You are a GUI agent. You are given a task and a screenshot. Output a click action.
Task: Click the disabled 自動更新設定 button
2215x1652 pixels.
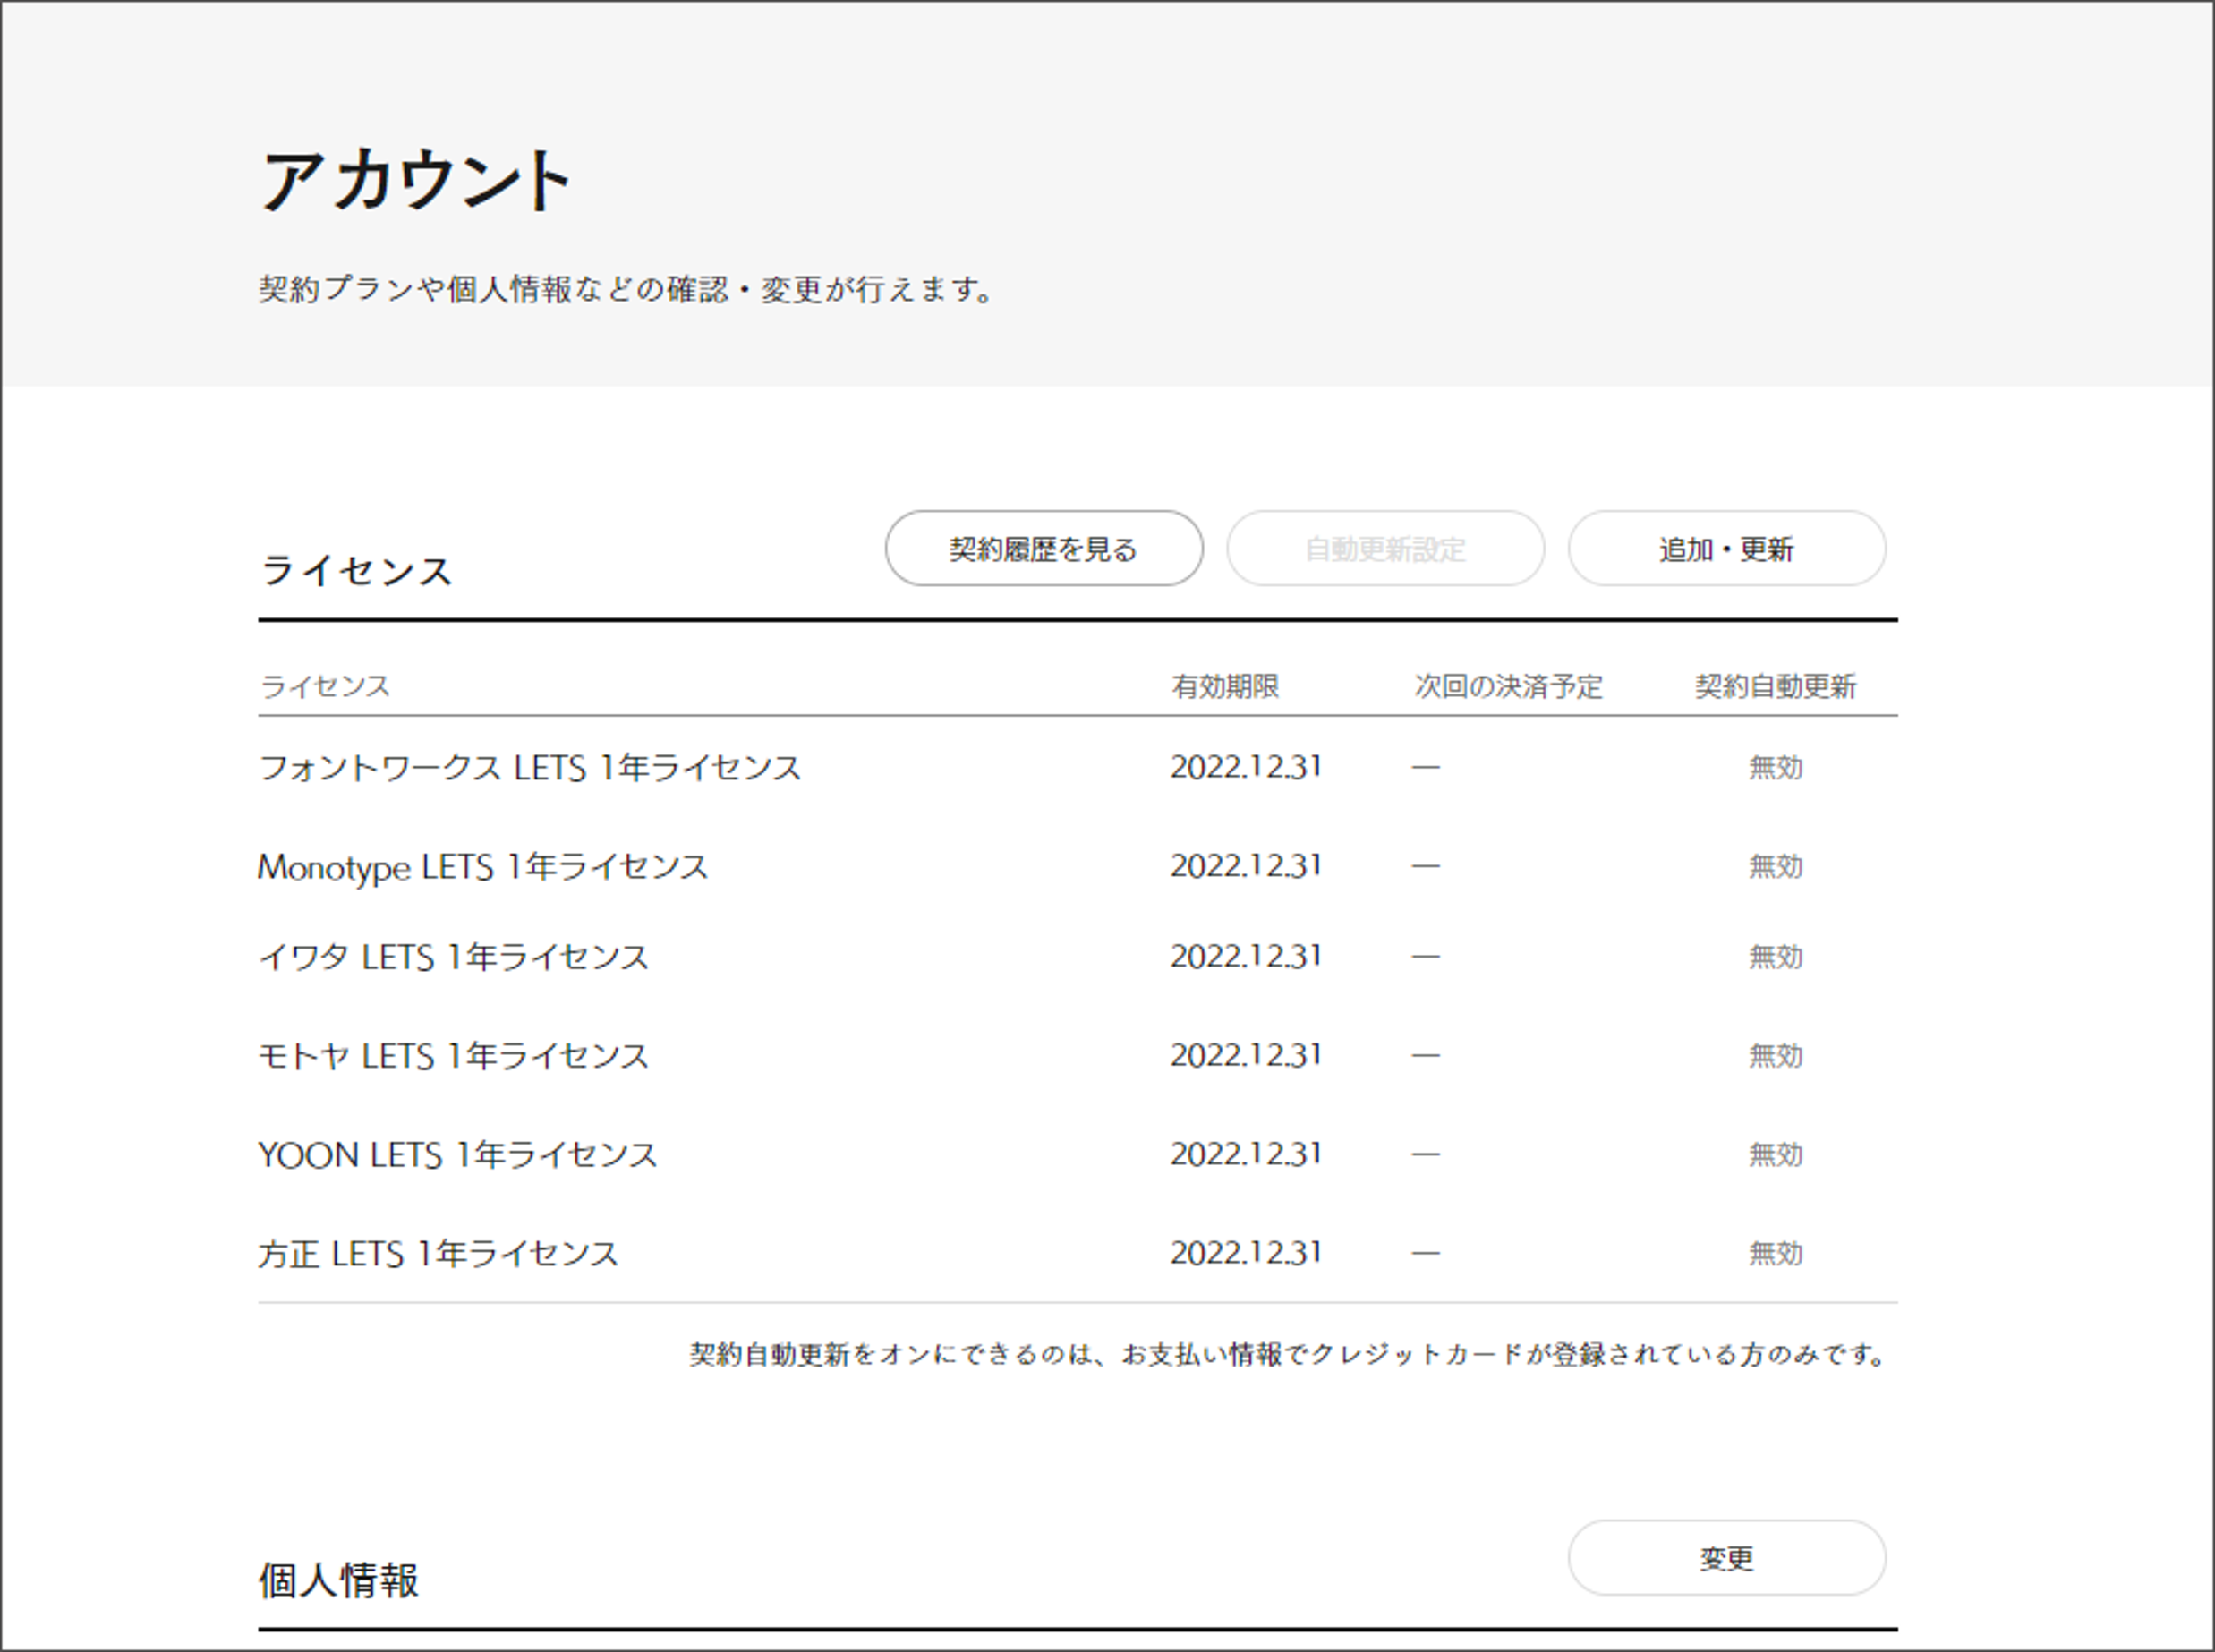(x=1386, y=548)
